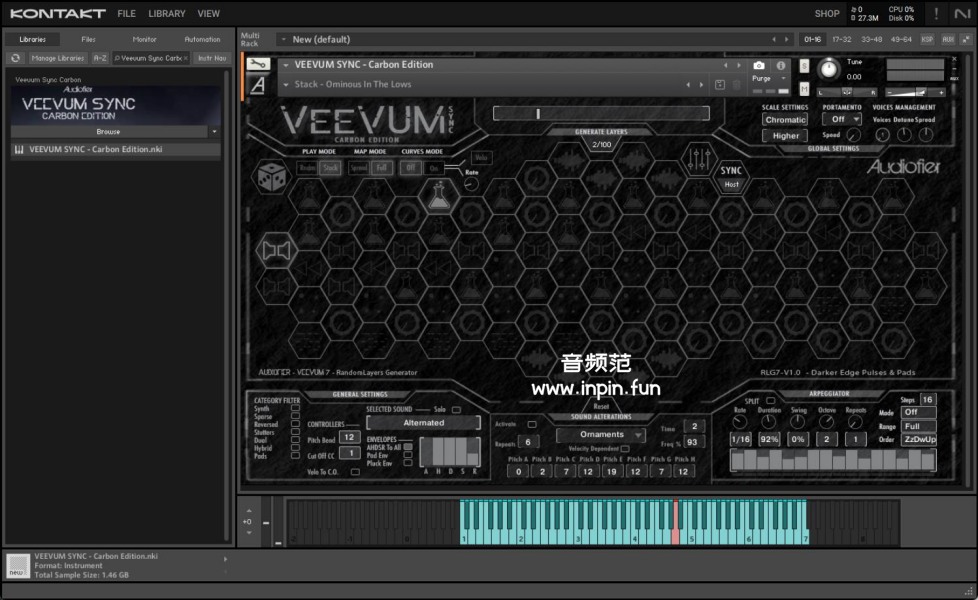
Task: Open the Ornaments dropdown
Action: pos(601,434)
